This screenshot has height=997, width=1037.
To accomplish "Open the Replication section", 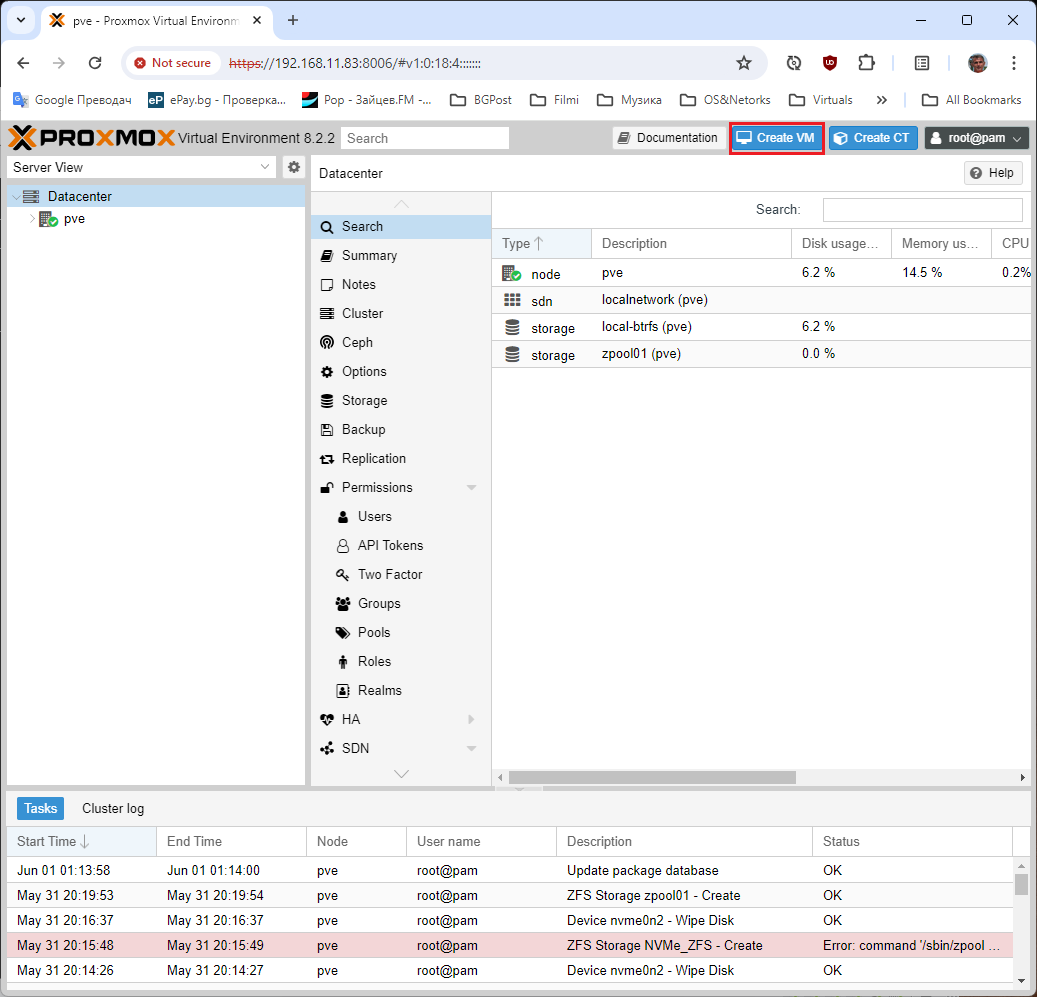I will click(x=401, y=459).
